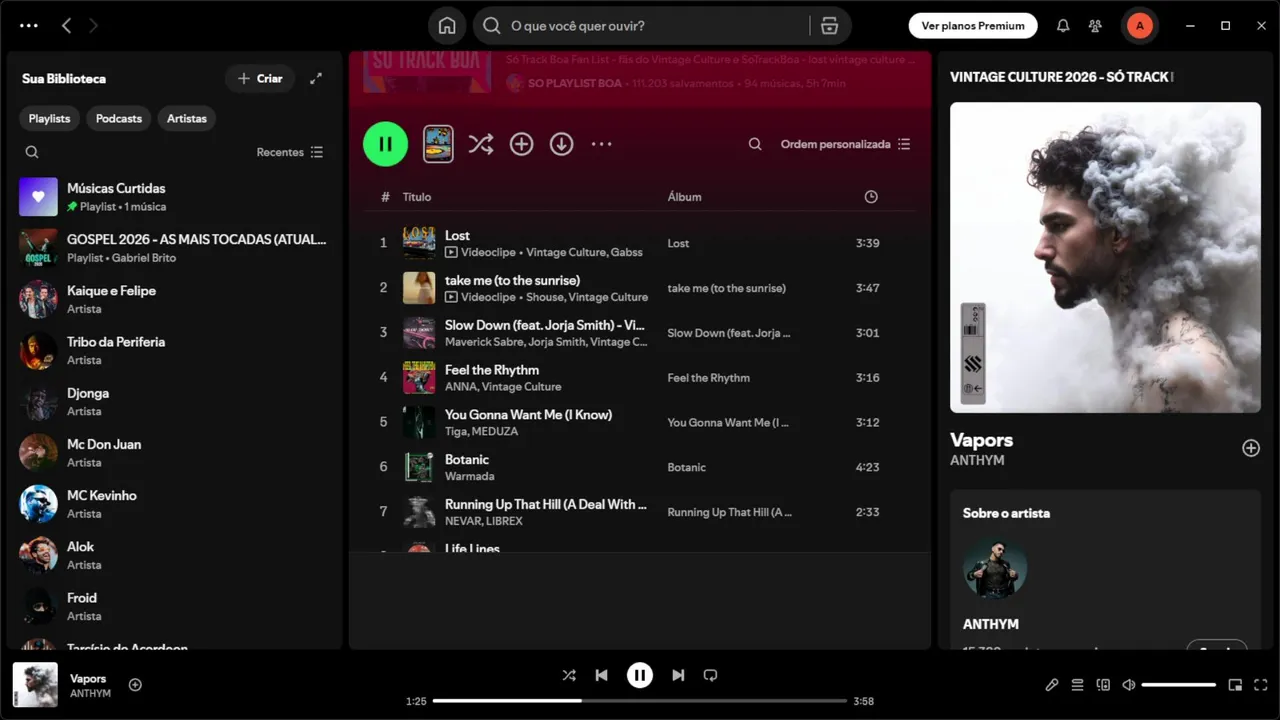Screen dimensions: 1280x720
Task: Open artist 'Alok' in the library
Action: pos(174,555)
